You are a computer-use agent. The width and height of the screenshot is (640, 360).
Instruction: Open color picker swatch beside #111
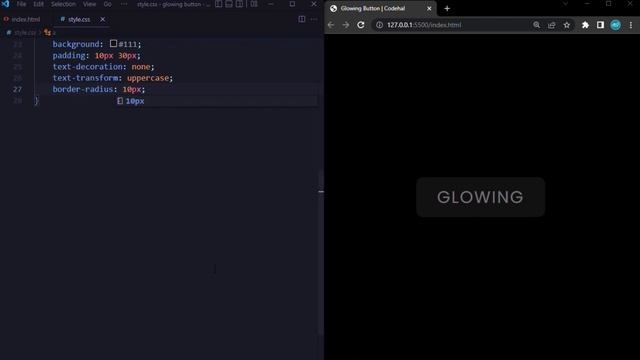113,43
